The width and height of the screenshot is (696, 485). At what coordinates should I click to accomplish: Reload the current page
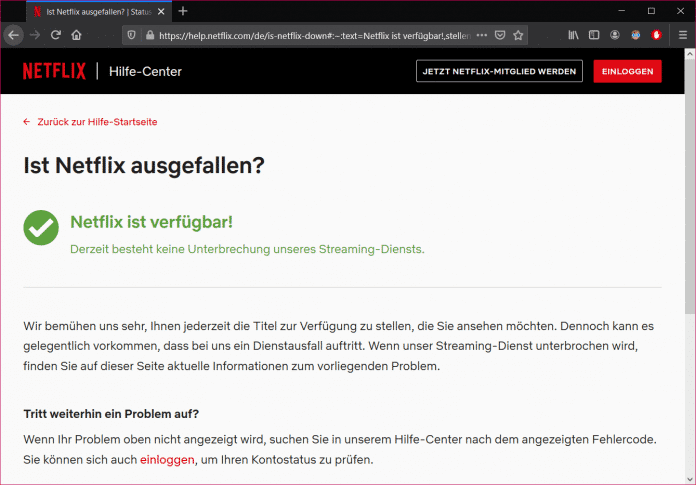[x=55, y=35]
